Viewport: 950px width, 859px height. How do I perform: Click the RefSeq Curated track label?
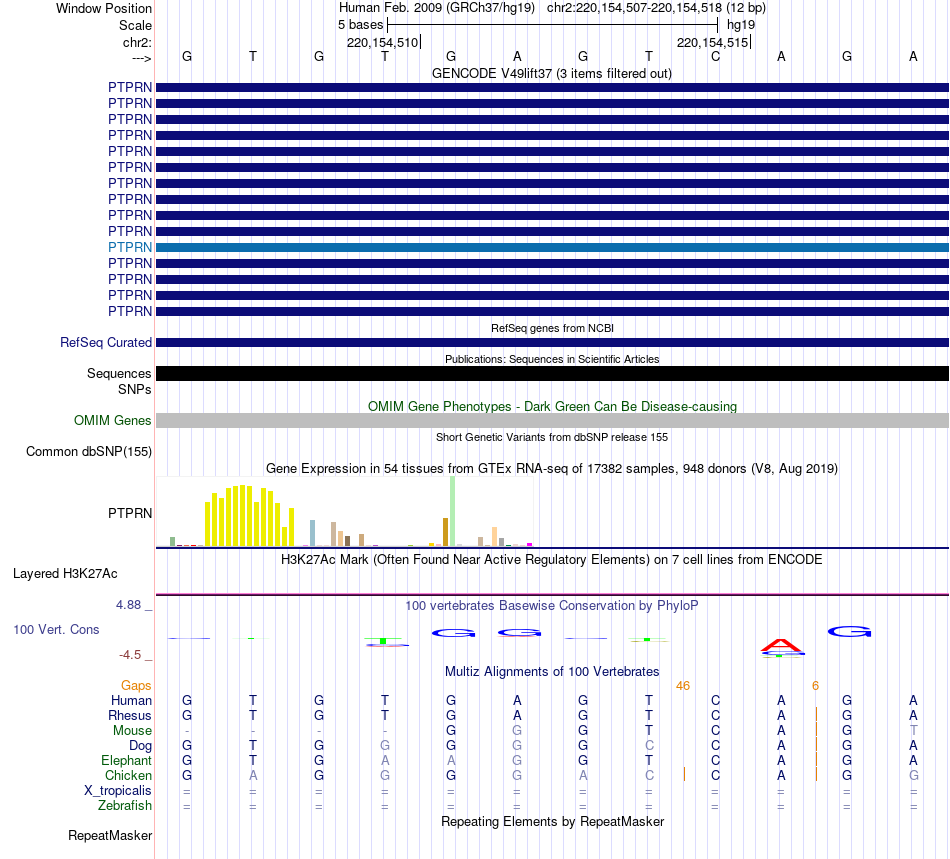pyautogui.click(x=106, y=342)
